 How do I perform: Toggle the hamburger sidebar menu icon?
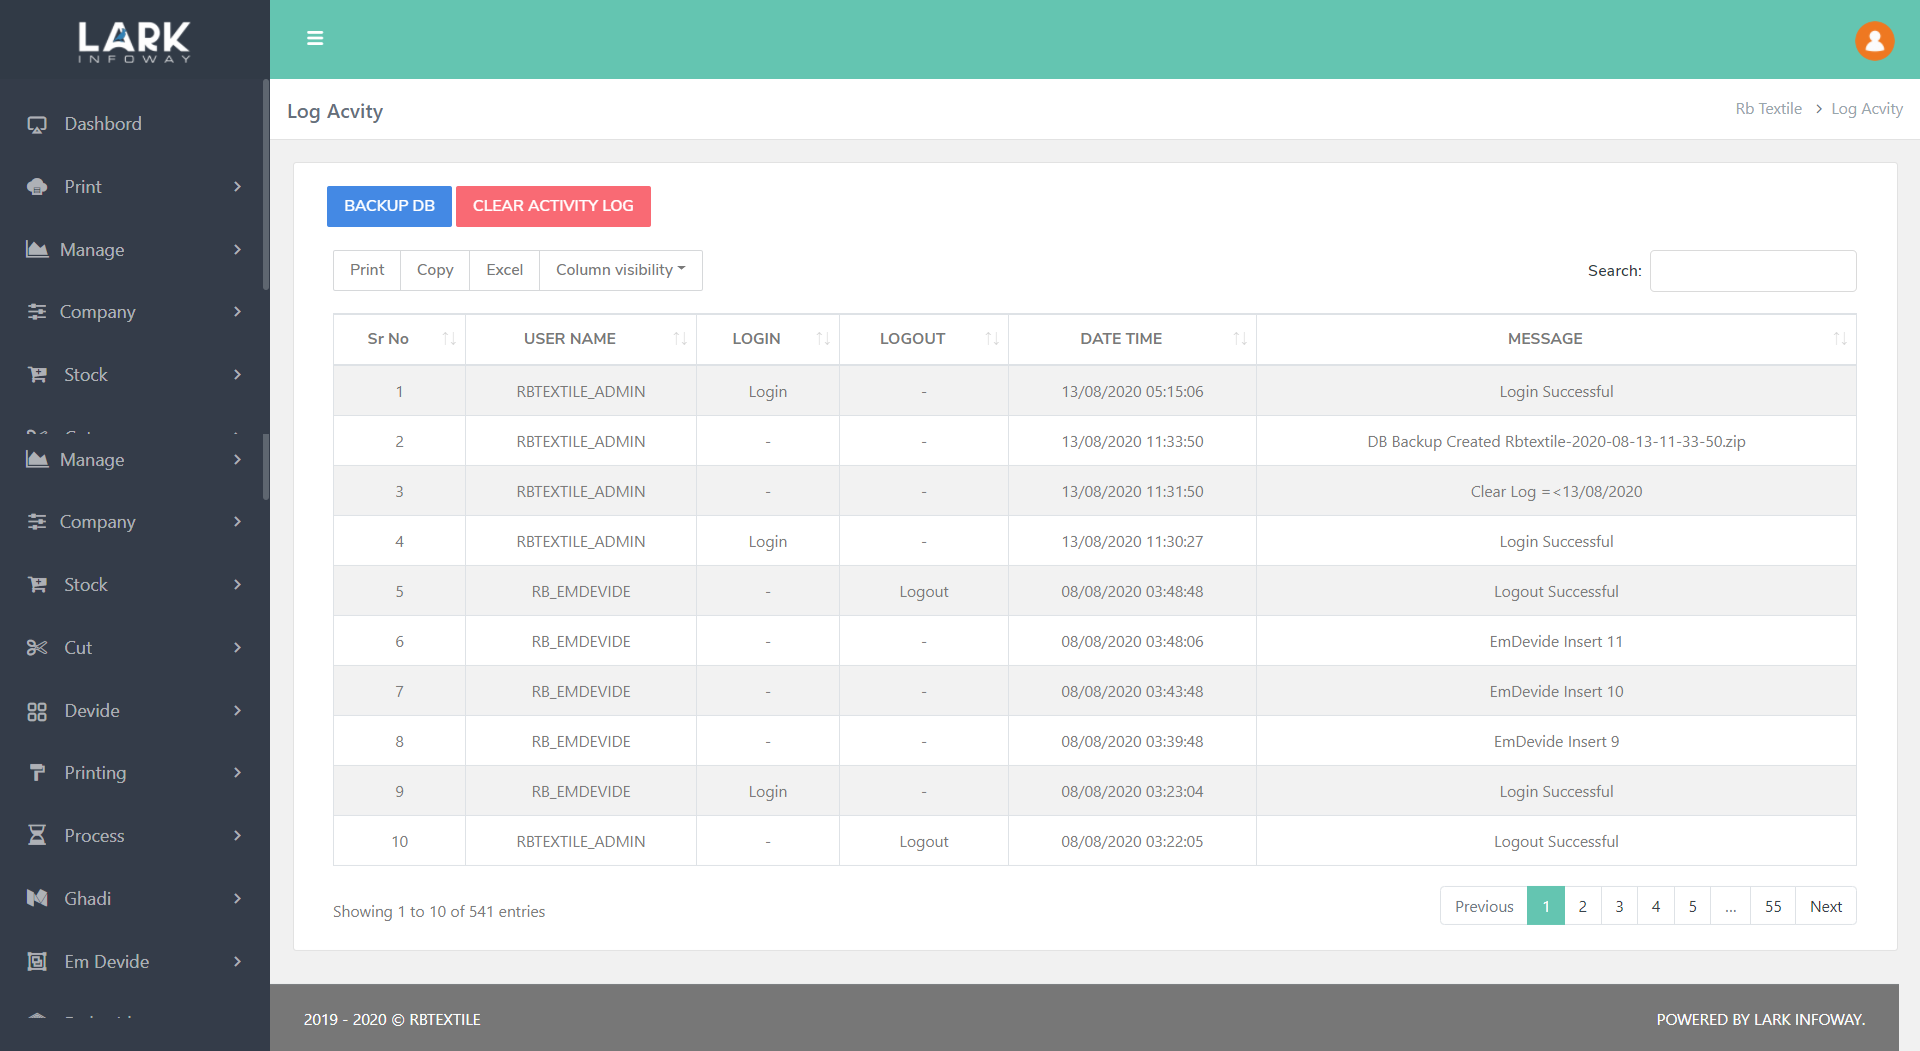click(x=315, y=38)
